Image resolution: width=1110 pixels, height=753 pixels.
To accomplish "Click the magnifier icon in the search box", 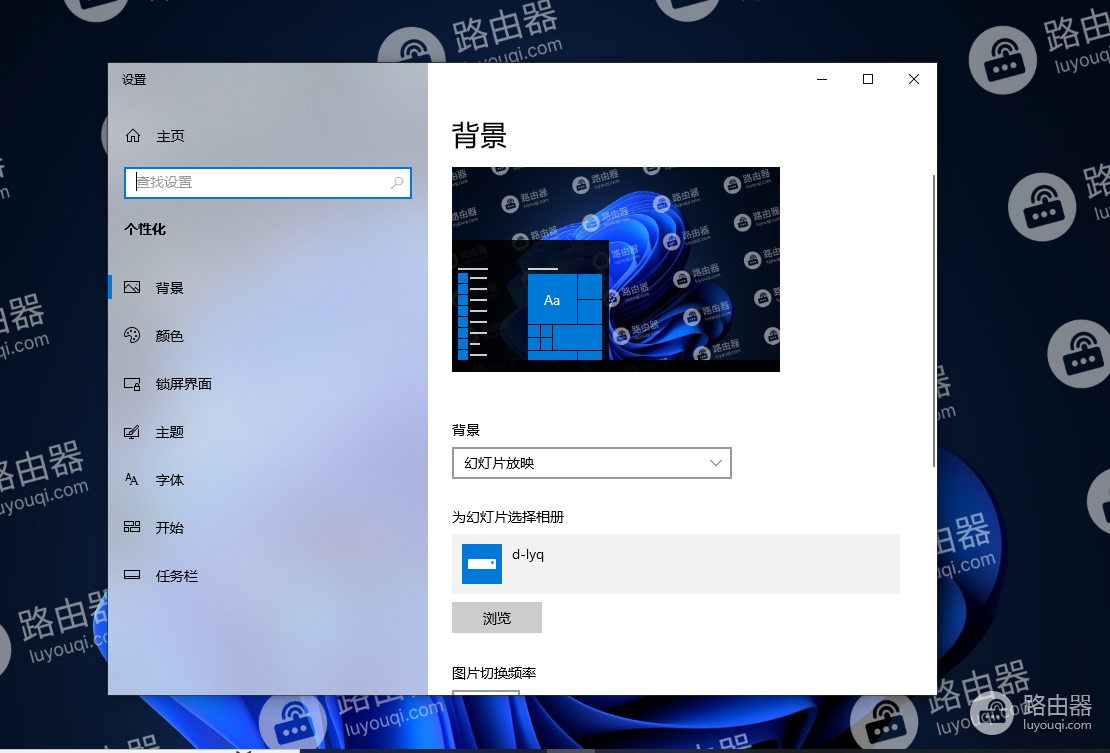I will point(397,183).
